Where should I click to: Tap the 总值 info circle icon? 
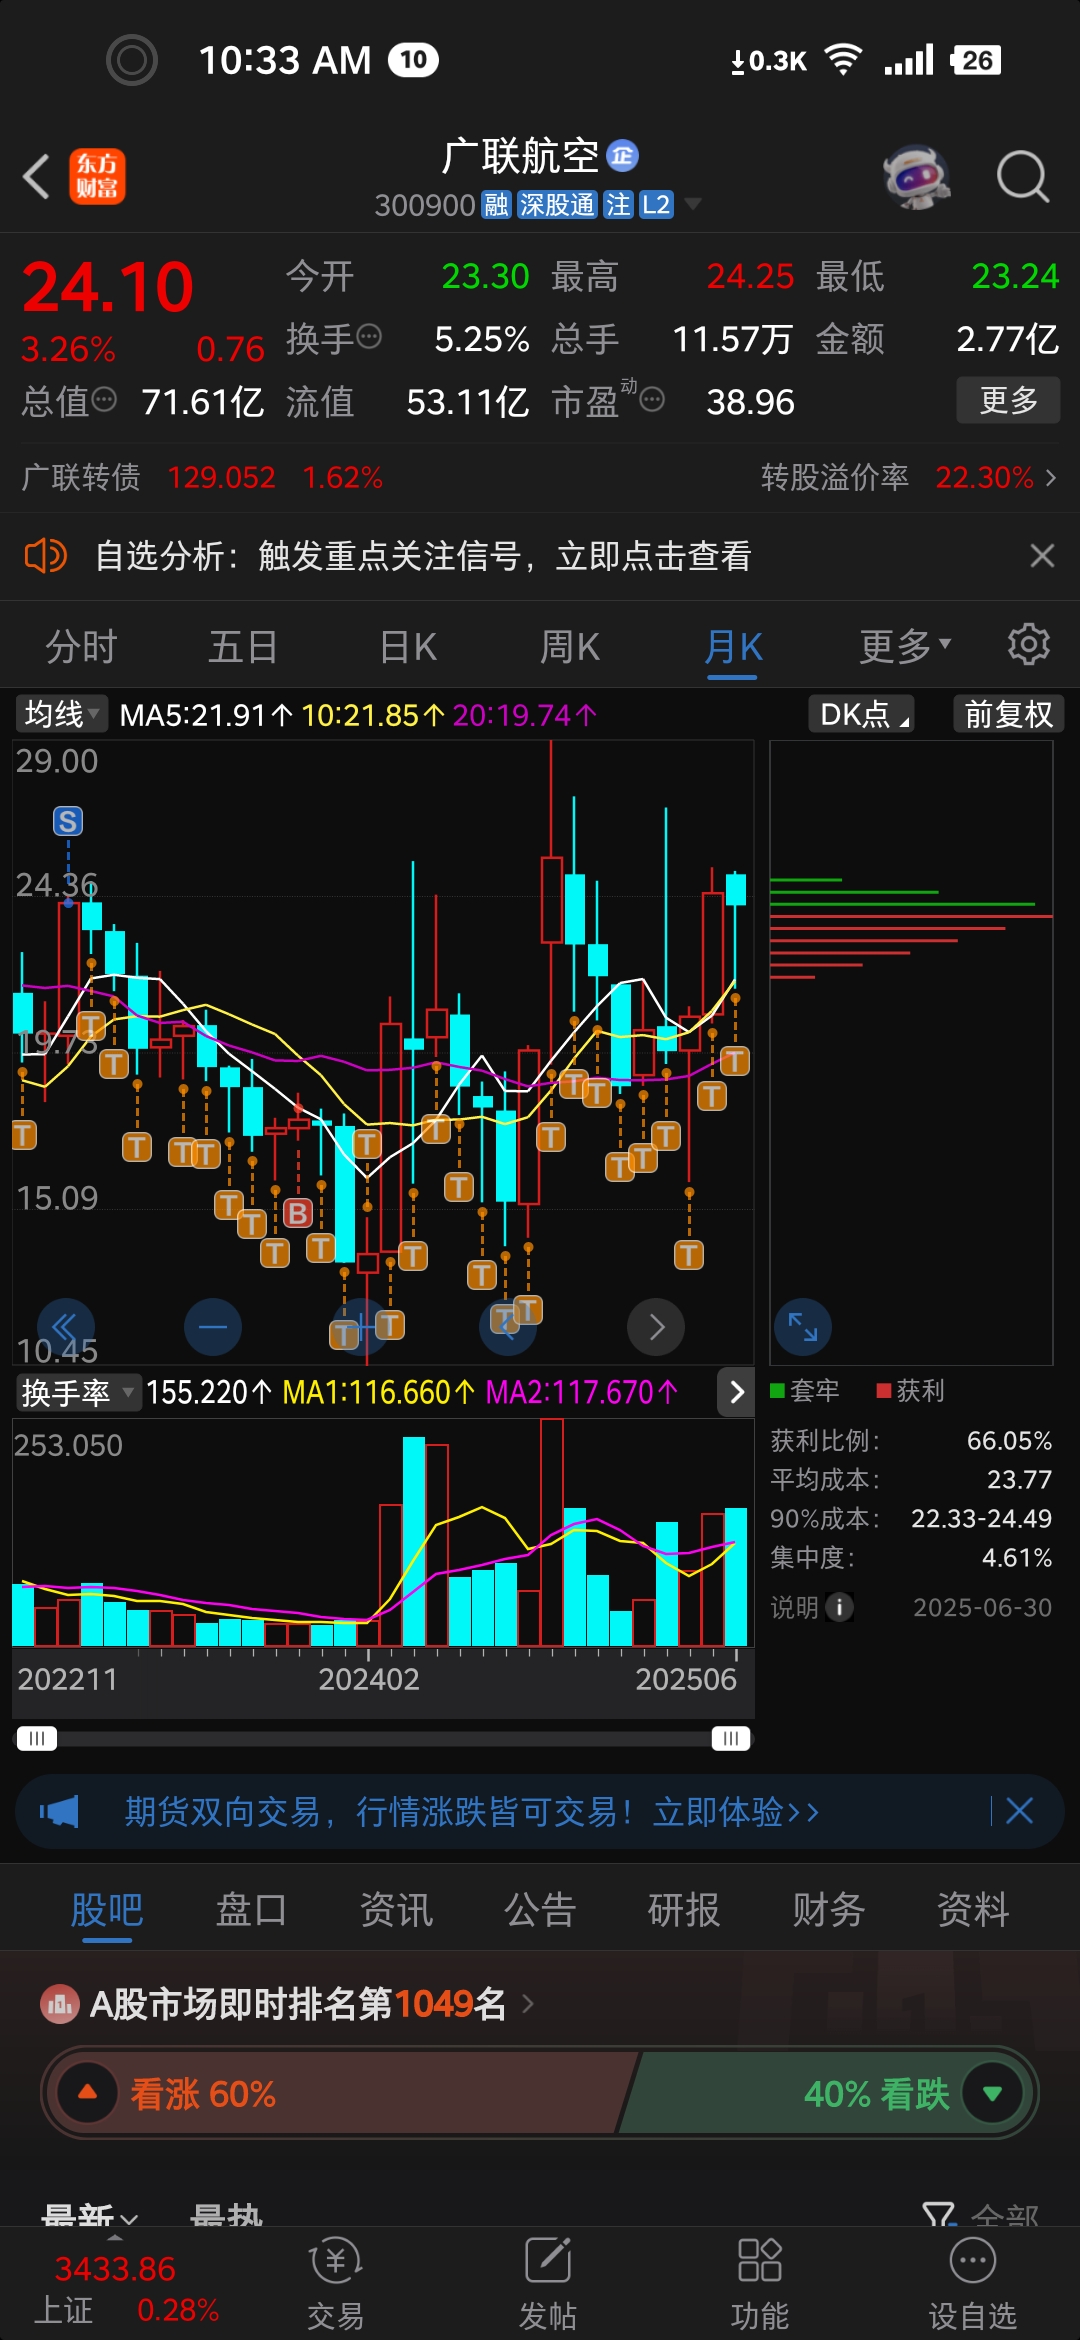[x=104, y=400]
